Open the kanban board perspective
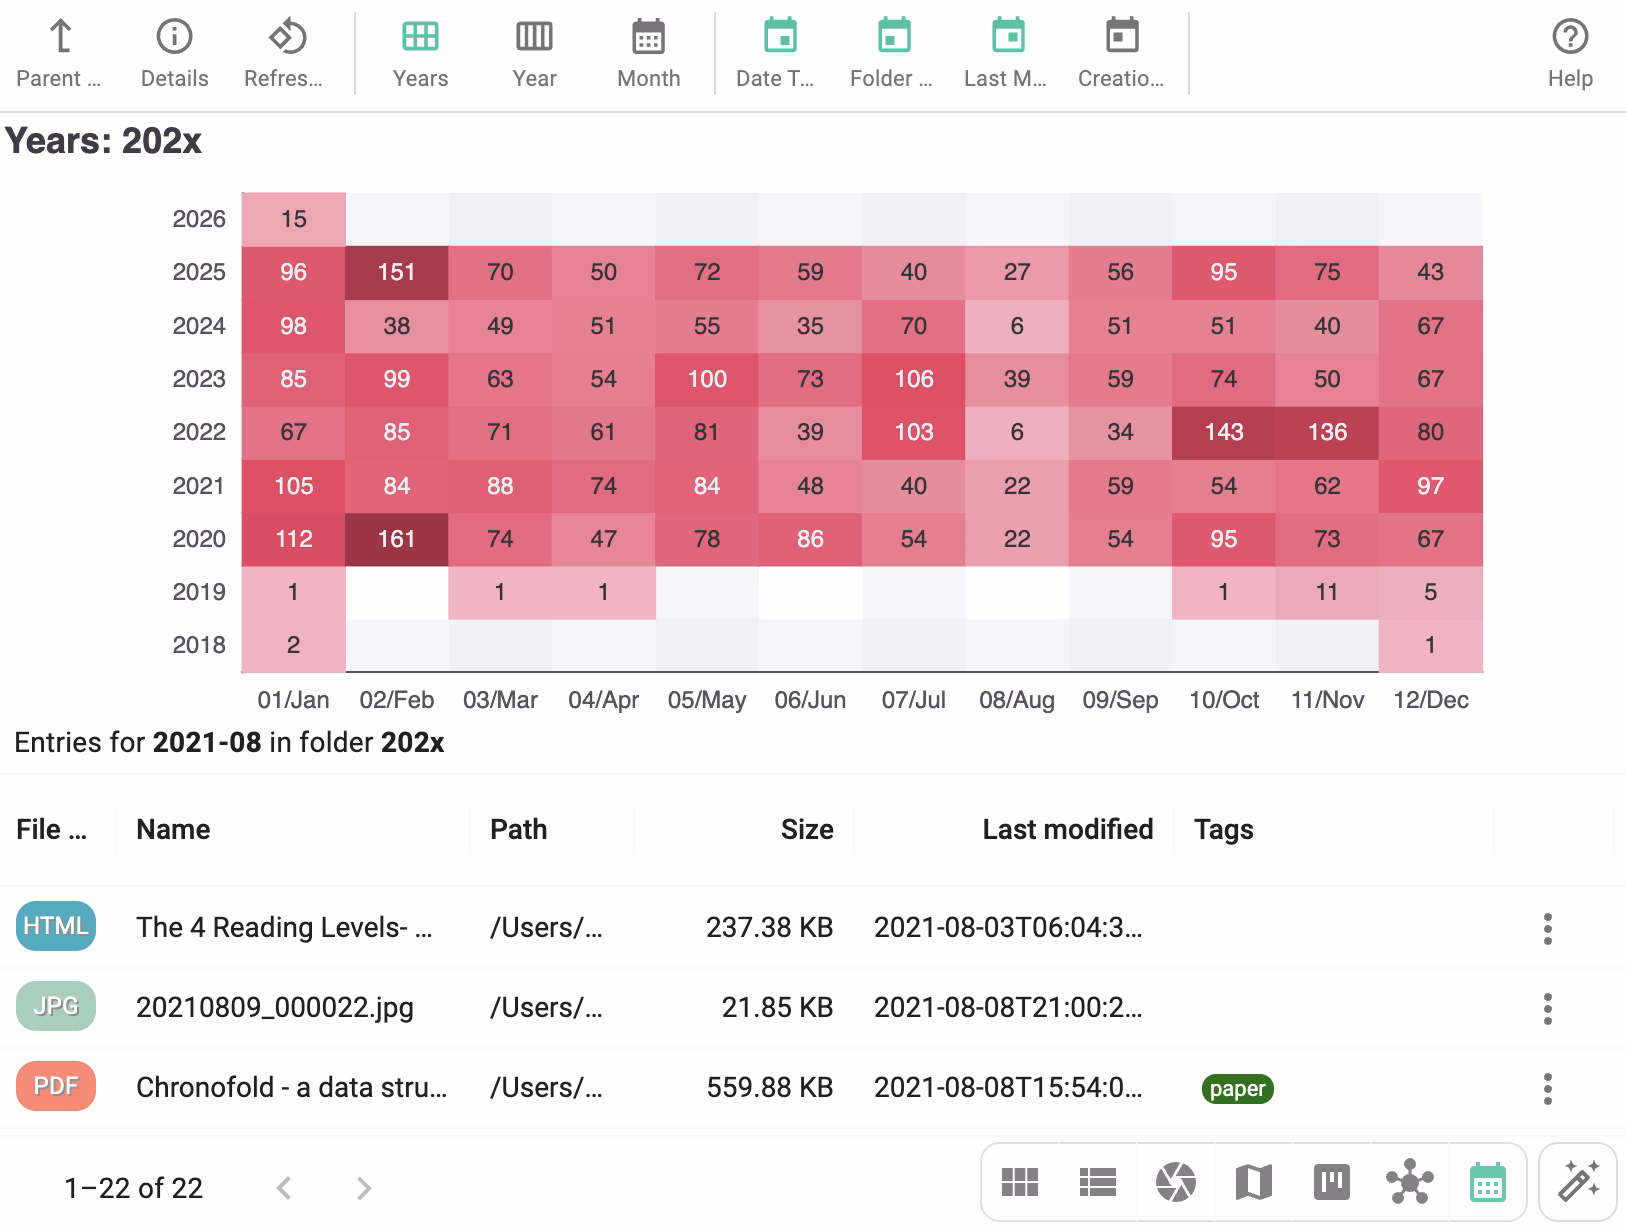 [x=1331, y=1182]
